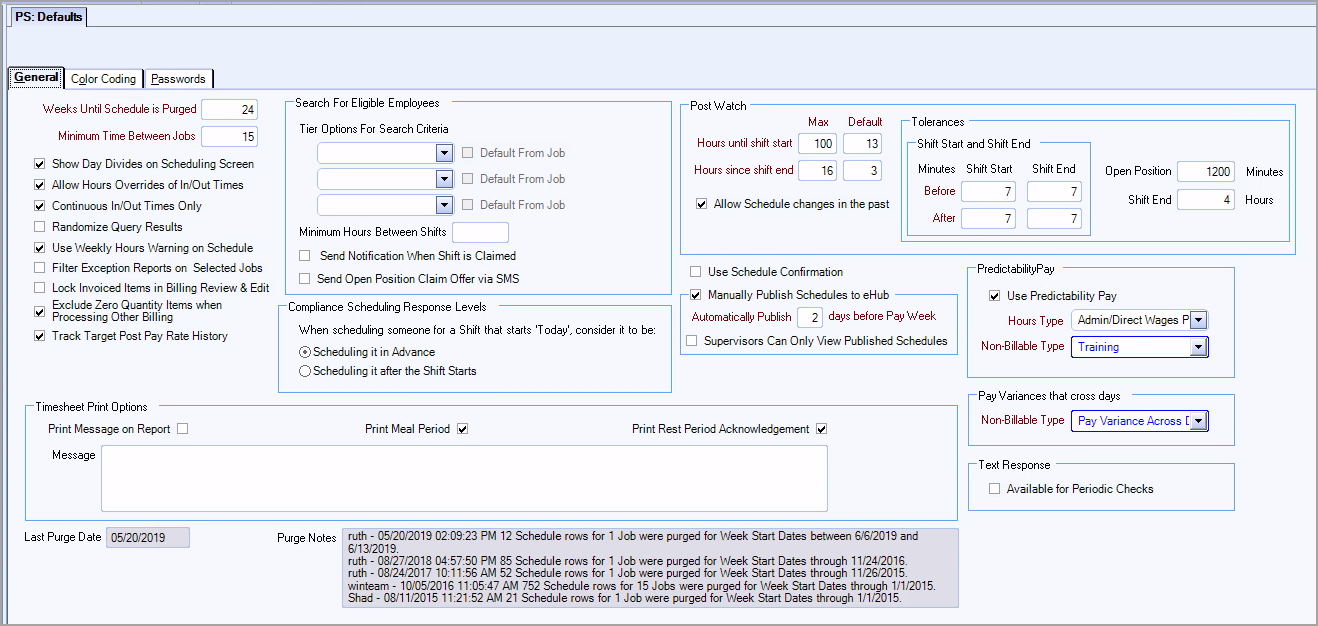Image resolution: width=1318 pixels, height=626 pixels.
Task: Expand Pay Variances Non-Billable Type dropdown
Action: pyautogui.click(x=1199, y=421)
